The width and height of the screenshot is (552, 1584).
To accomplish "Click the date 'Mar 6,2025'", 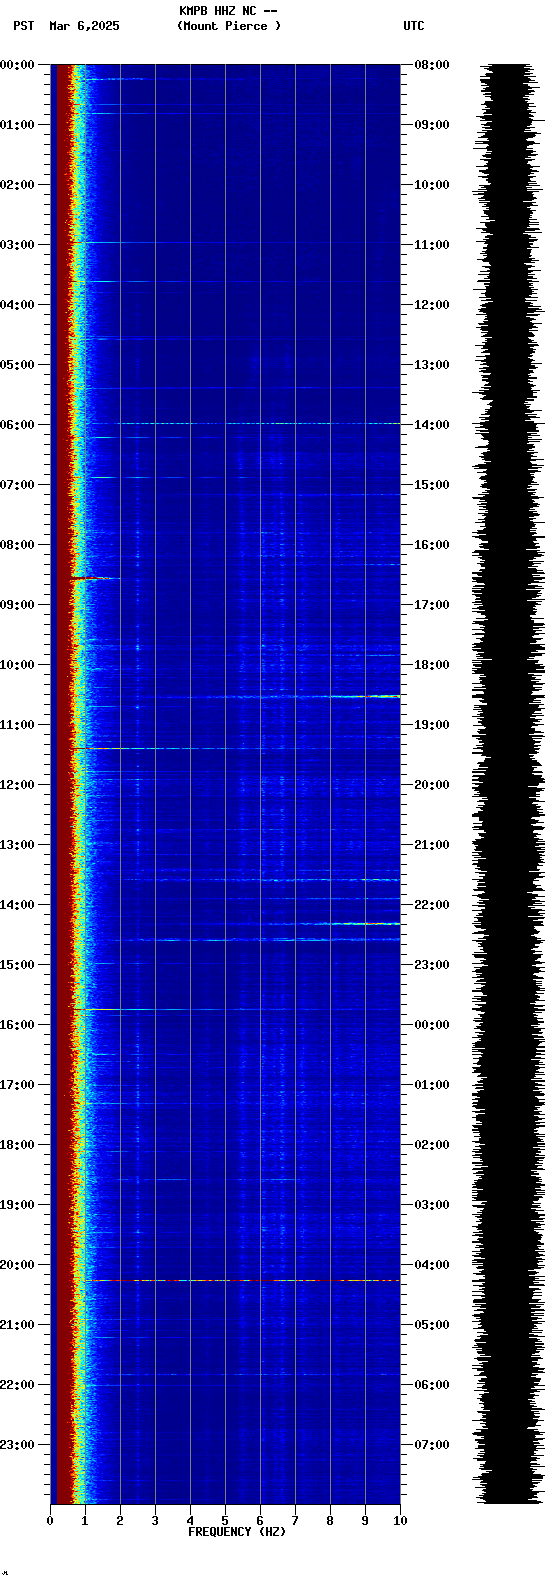I will tap(84, 26).
